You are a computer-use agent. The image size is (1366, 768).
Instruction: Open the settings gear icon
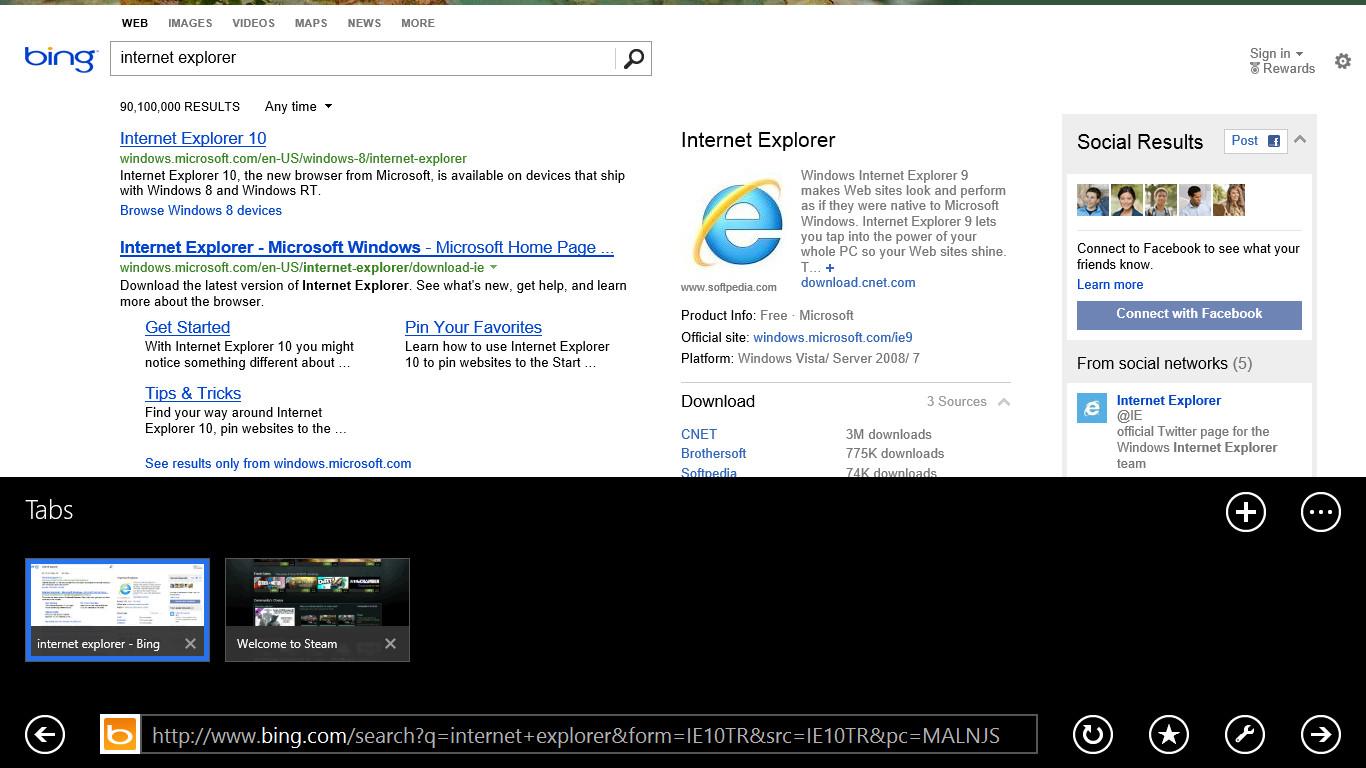click(x=1343, y=62)
